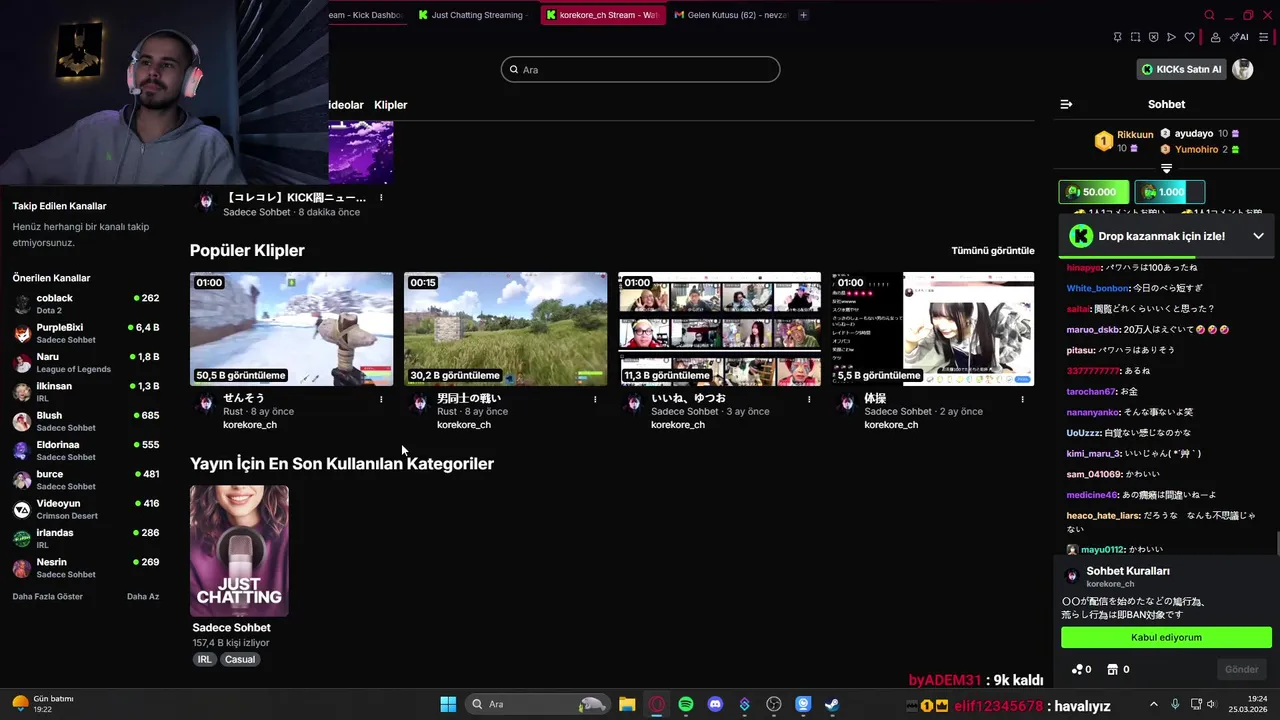Play the せんそう clip thumbnail

[291, 329]
